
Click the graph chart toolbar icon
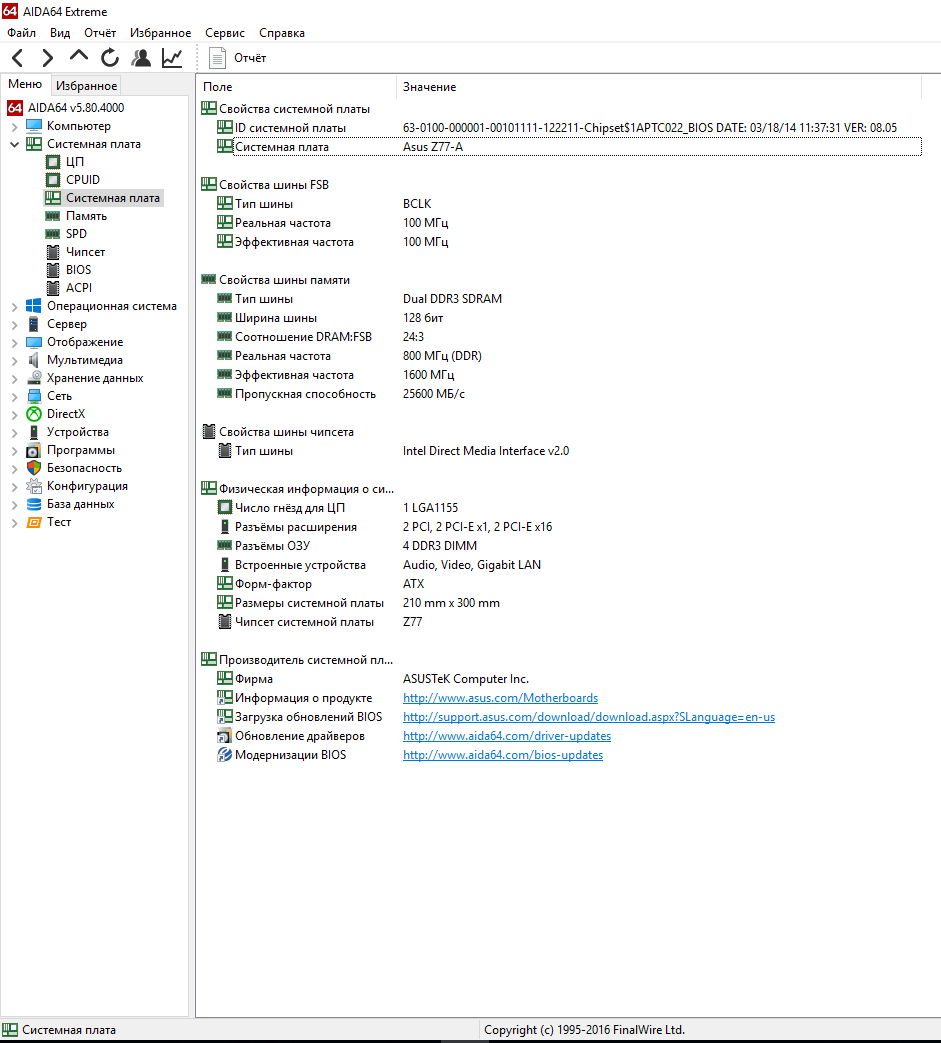pos(172,58)
